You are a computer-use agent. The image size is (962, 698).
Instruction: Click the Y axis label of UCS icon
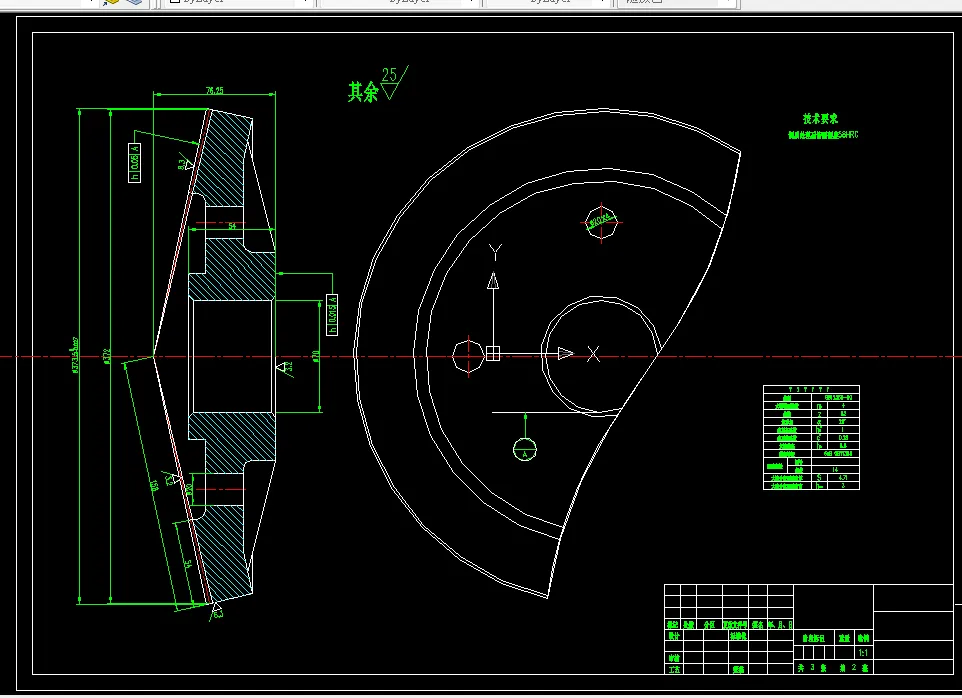(495, 252)
